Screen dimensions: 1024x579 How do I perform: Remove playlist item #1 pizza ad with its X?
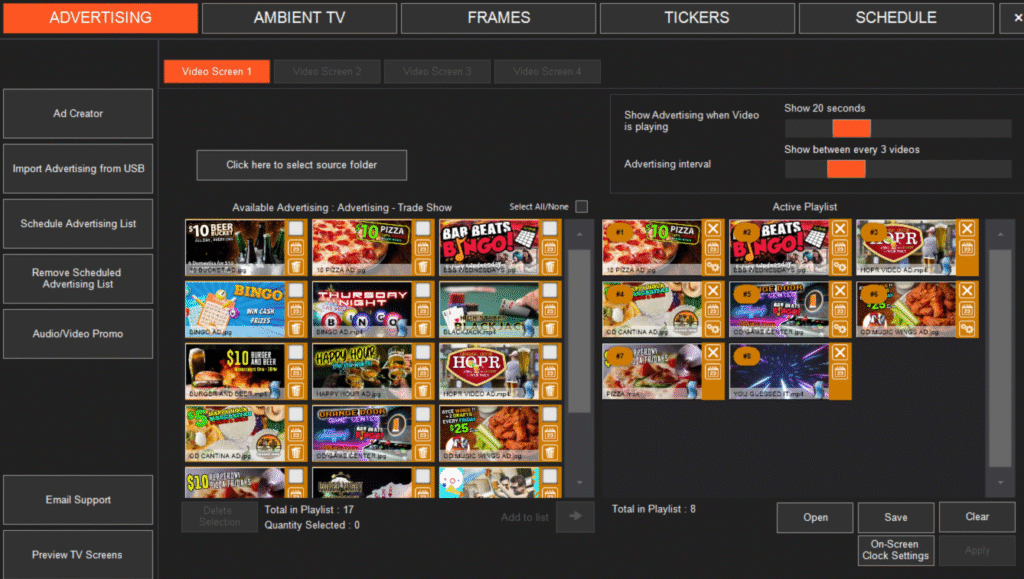coord(713,229)
